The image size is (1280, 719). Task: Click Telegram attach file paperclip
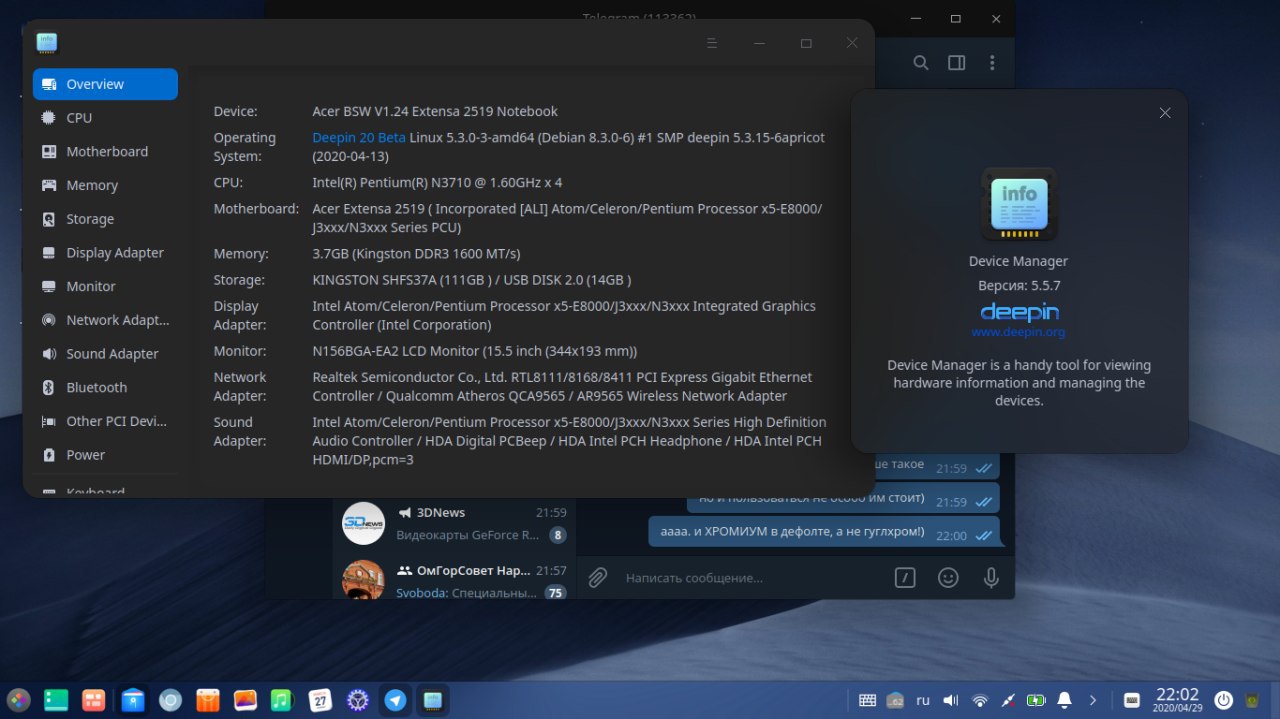[597, 578]
